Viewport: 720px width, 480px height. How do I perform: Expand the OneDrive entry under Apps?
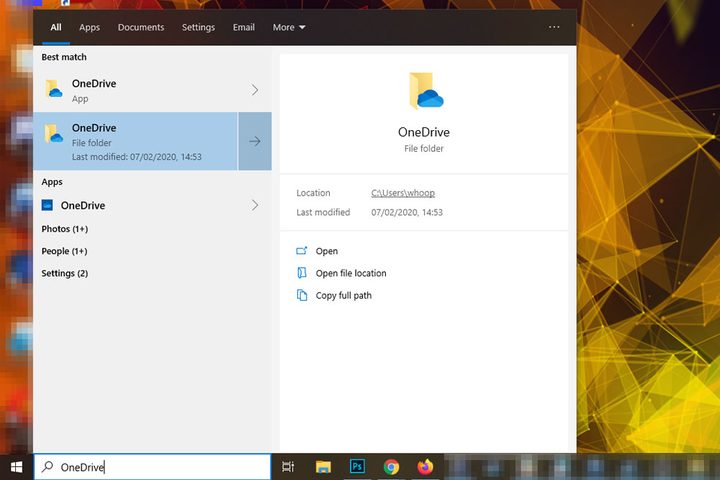click(x=255, y=205)
